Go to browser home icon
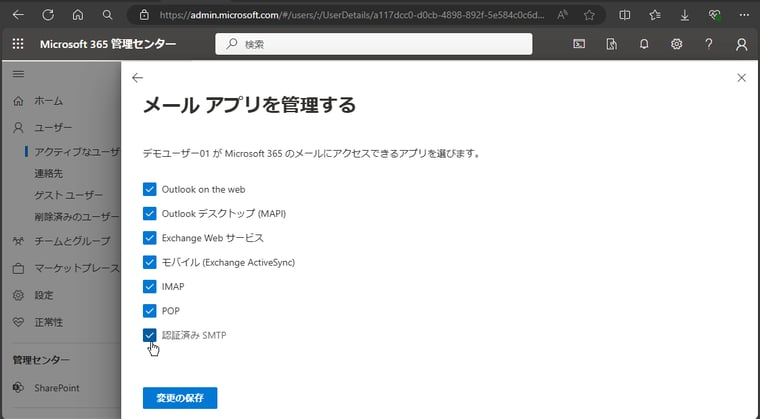 (78, 15)
